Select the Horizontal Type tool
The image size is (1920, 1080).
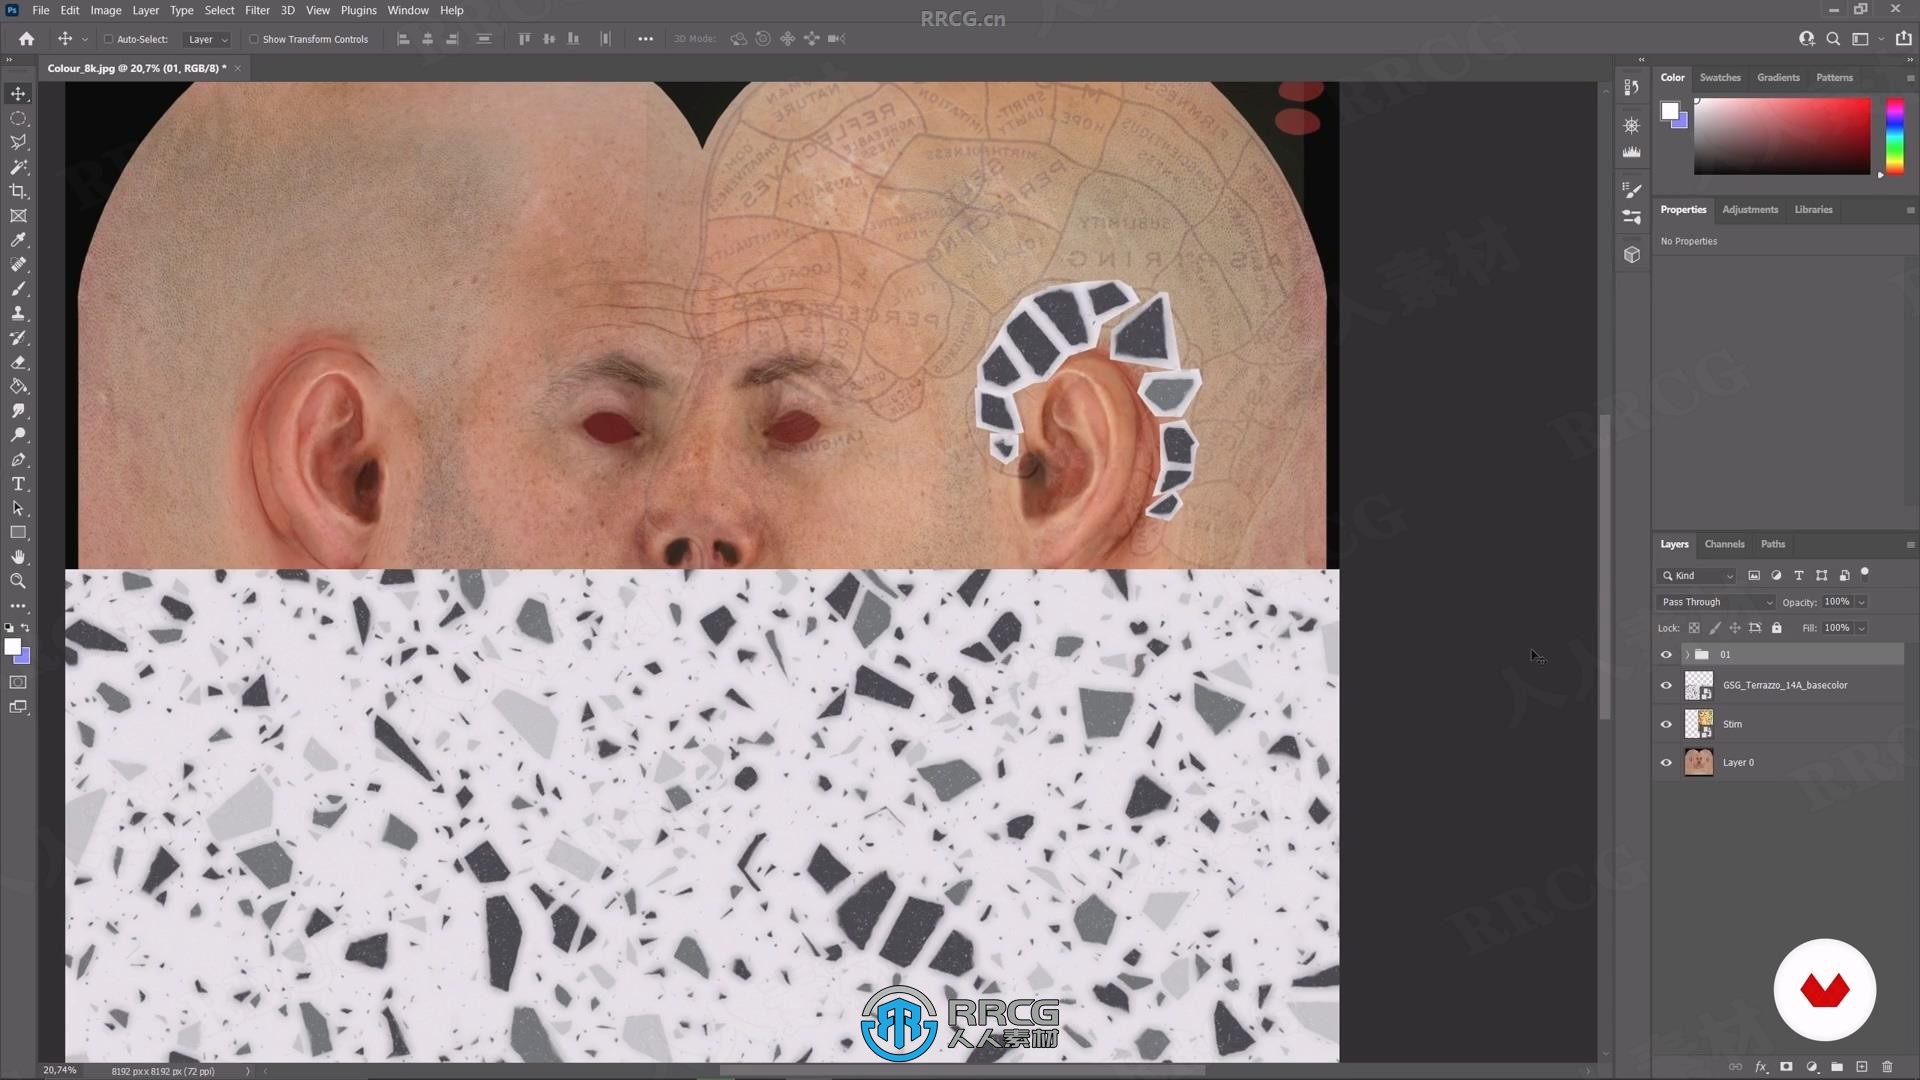coord(18,484)
